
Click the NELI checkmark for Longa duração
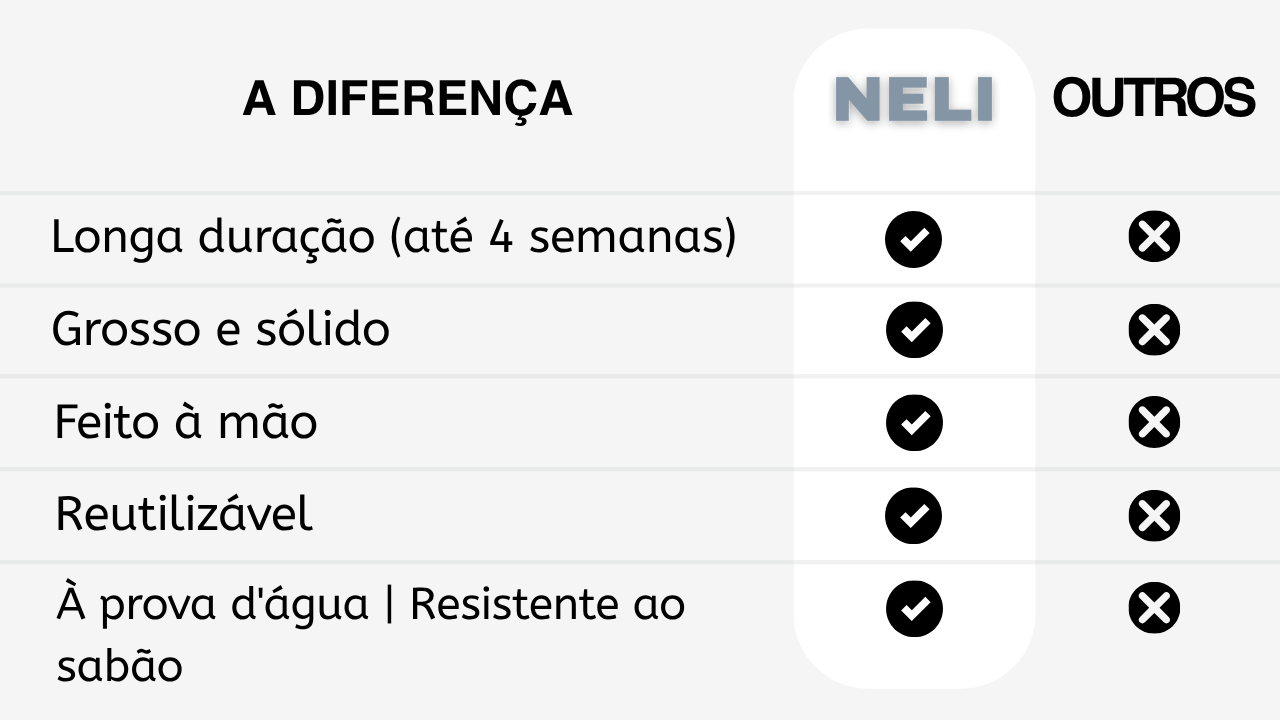[913, 239]
